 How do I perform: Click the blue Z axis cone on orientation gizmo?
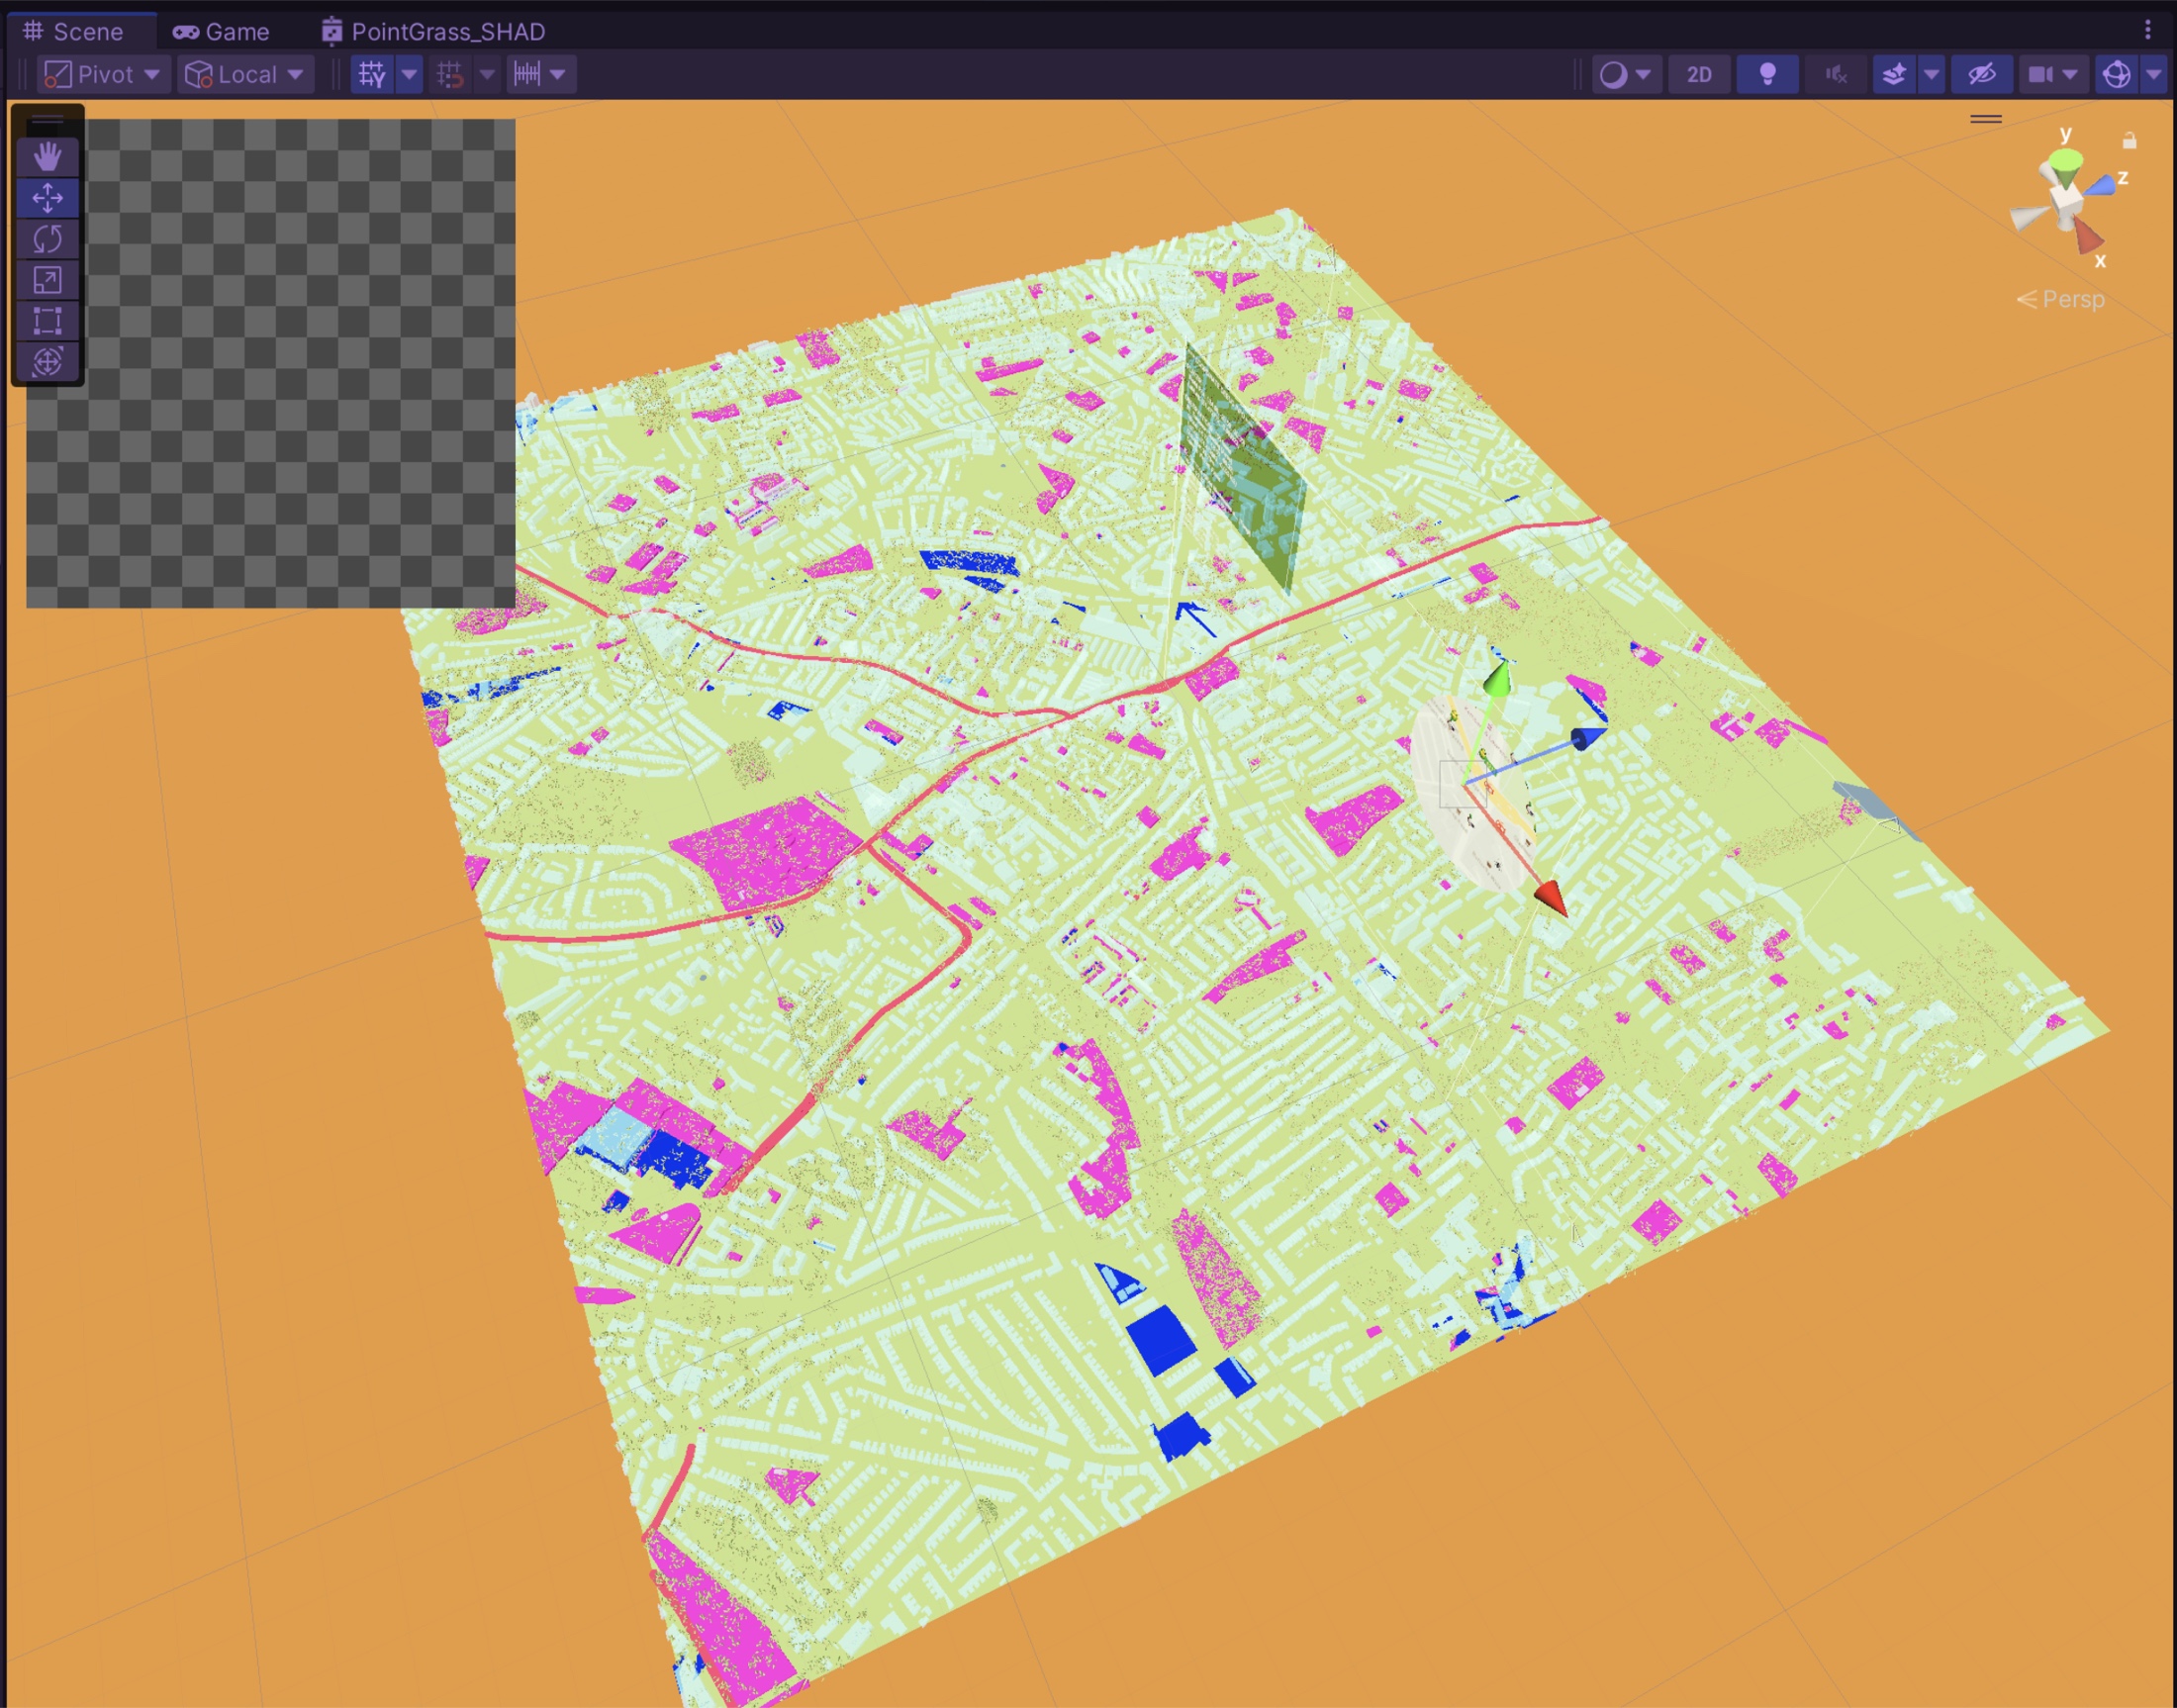click(2101, 184)
